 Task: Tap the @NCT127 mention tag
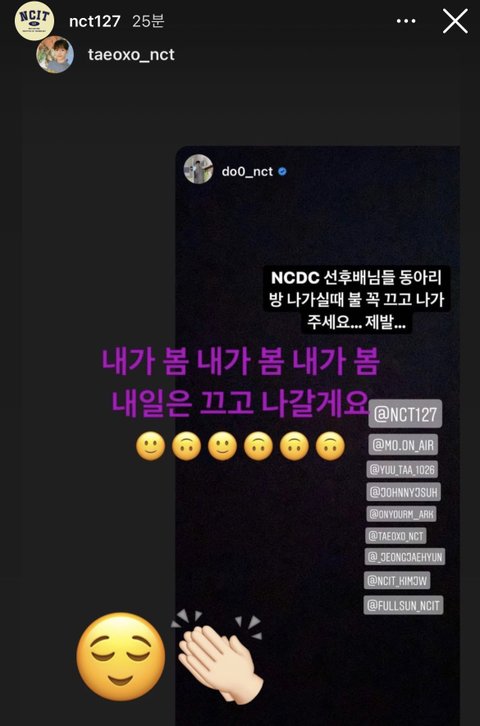coord(405,413)
